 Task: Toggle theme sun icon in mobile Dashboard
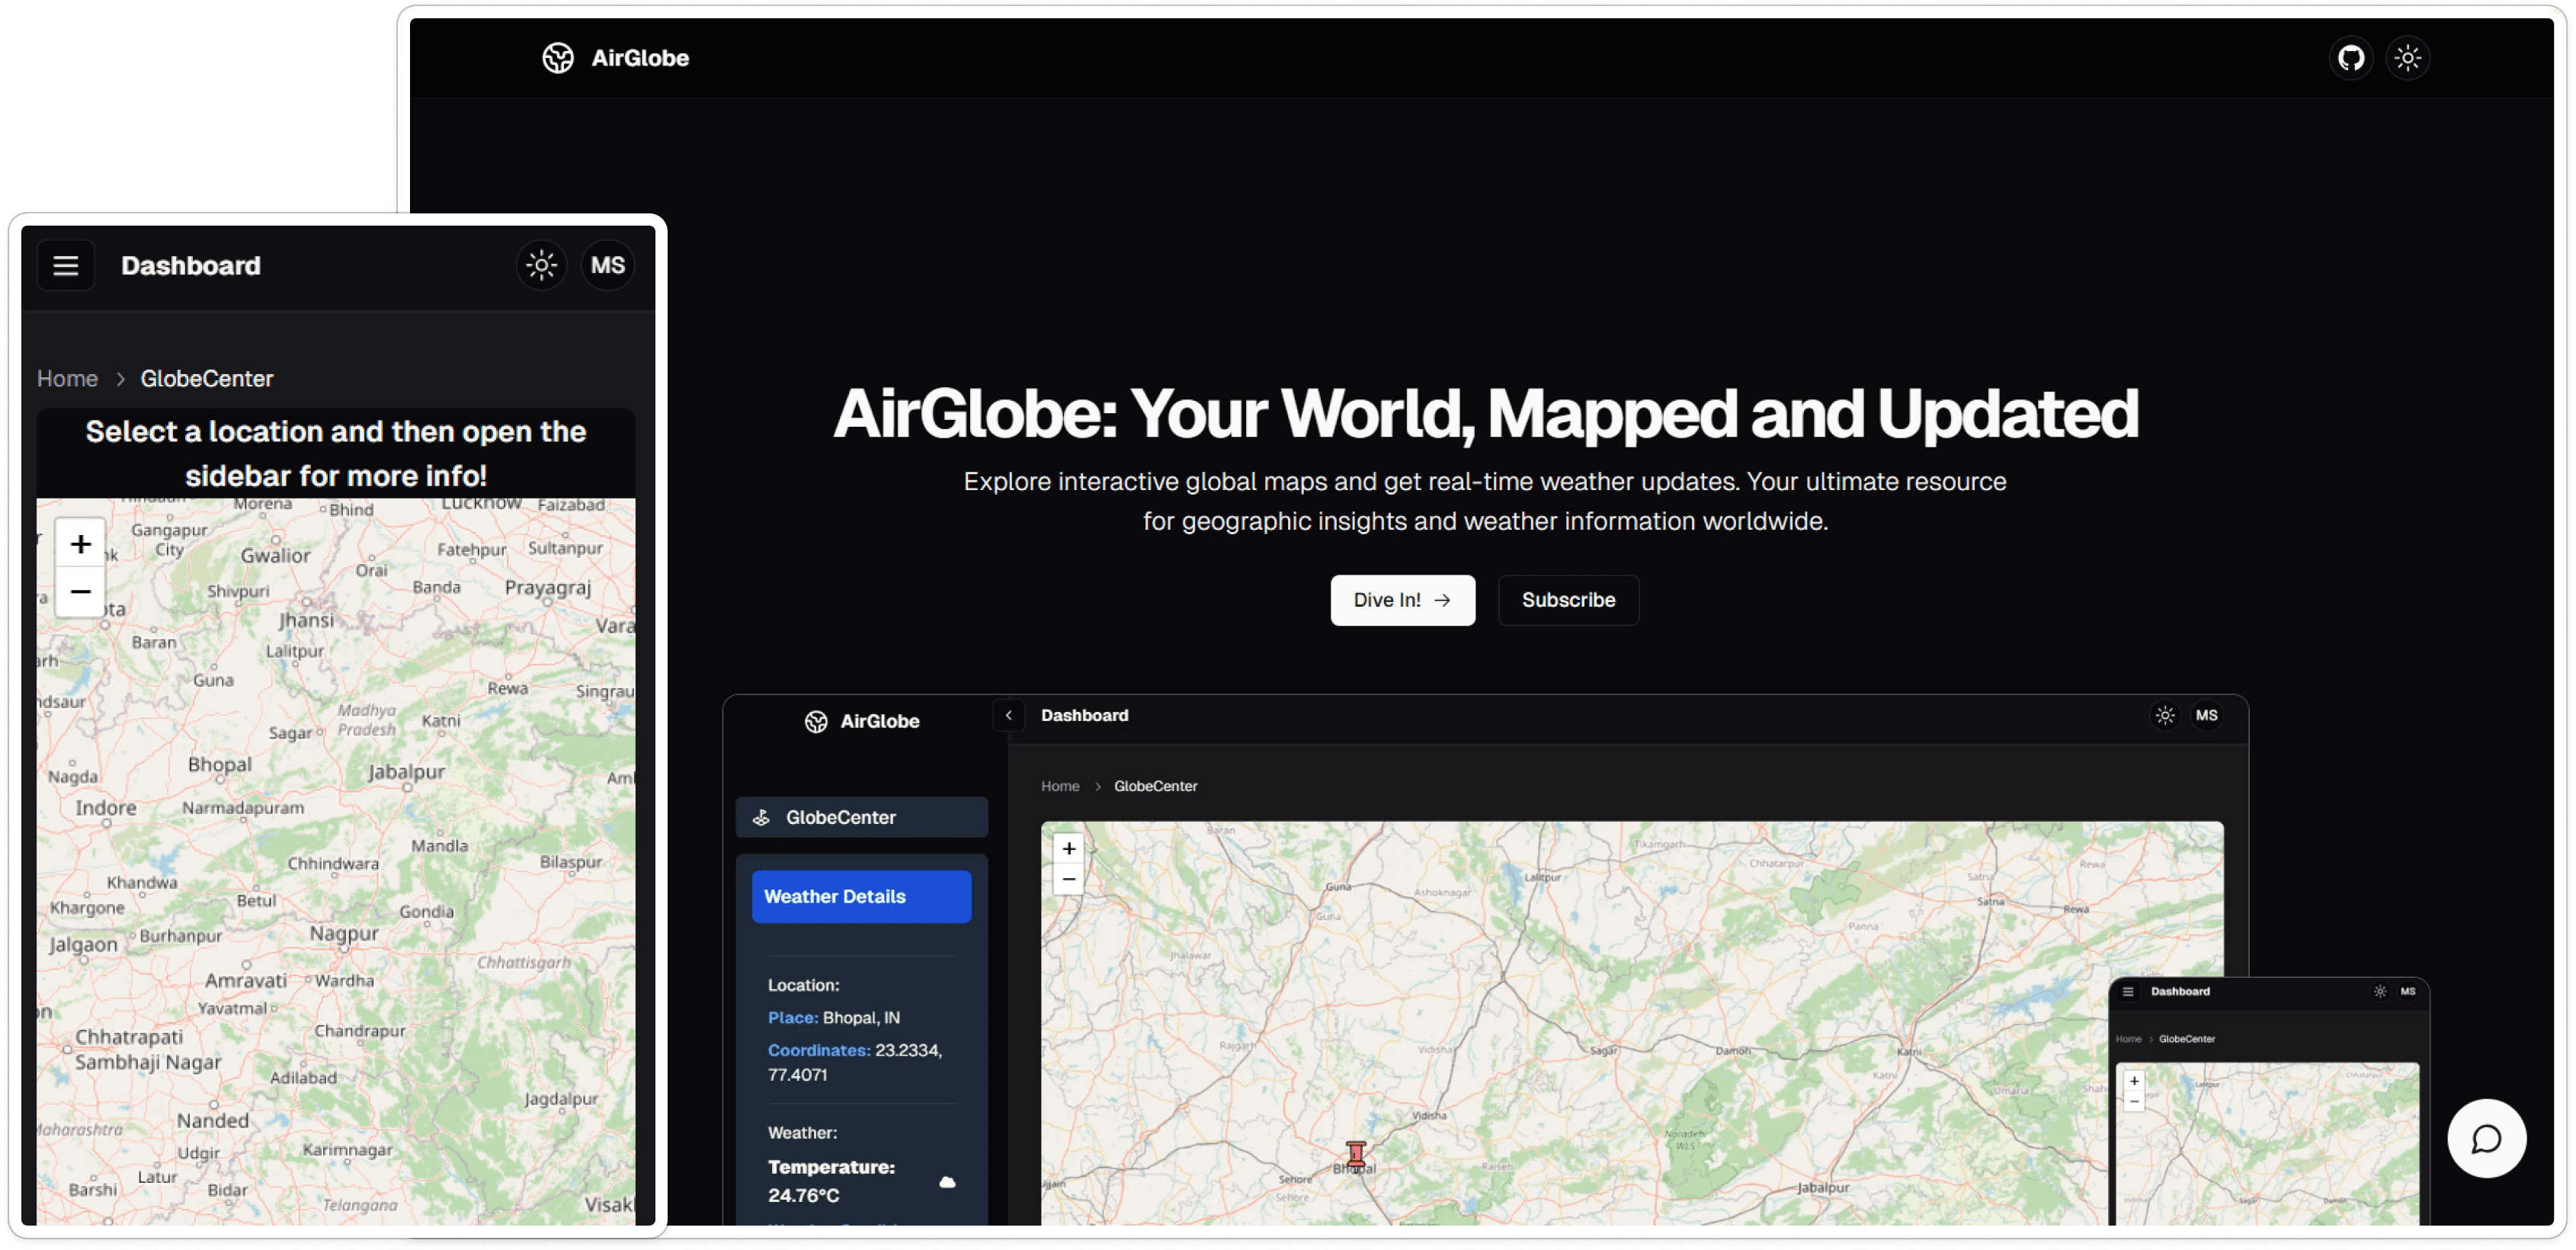click(x=542, y=266)
